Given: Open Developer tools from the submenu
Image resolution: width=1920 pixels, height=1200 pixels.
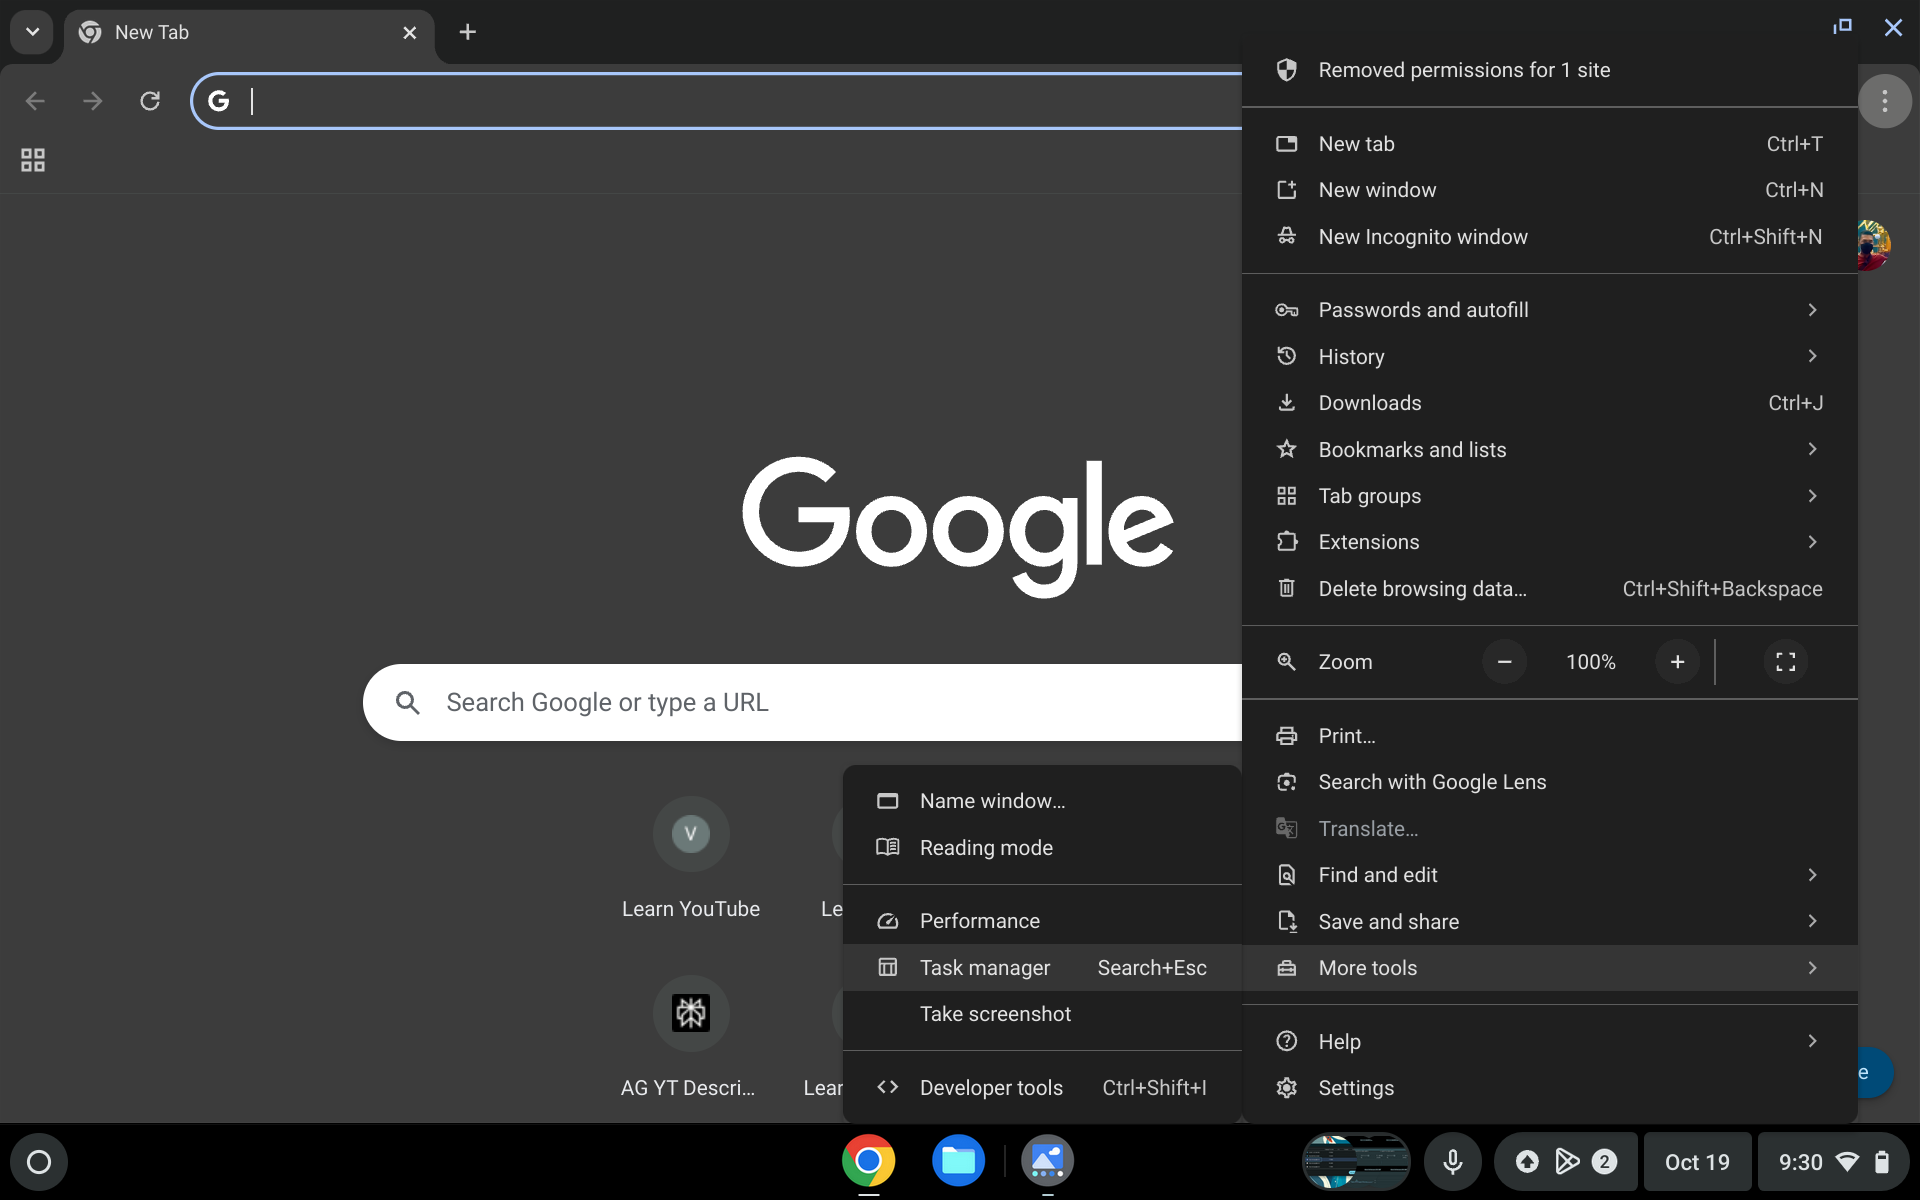Looking at the screenshot, I should [x=1042, y=1088].
